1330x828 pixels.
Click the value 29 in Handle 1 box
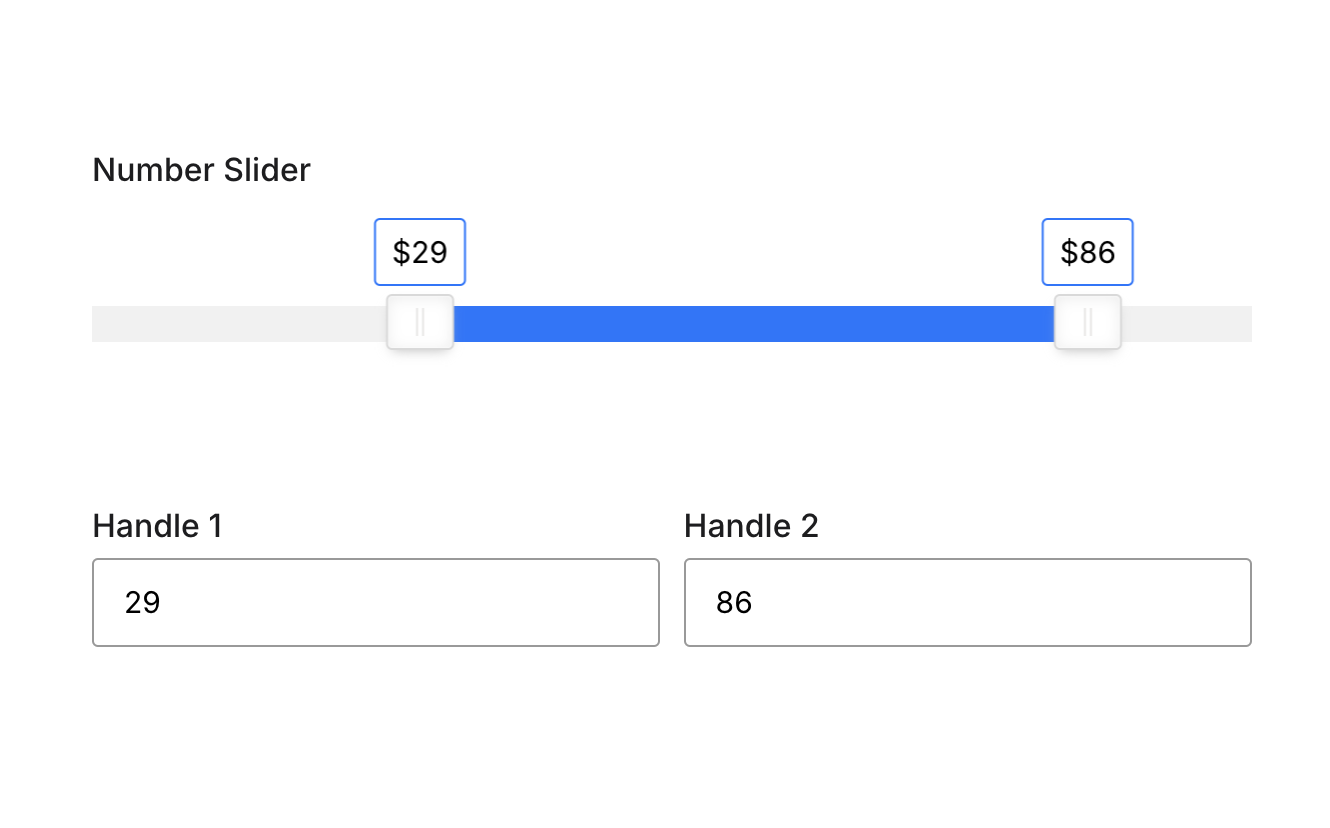click(143, 603)
